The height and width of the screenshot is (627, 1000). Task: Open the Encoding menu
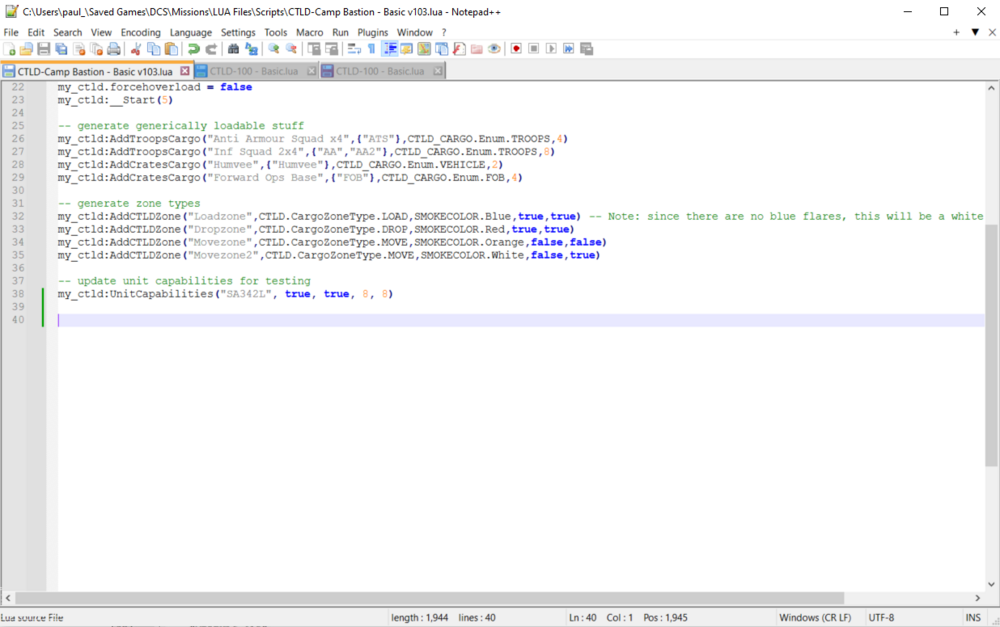140,32
